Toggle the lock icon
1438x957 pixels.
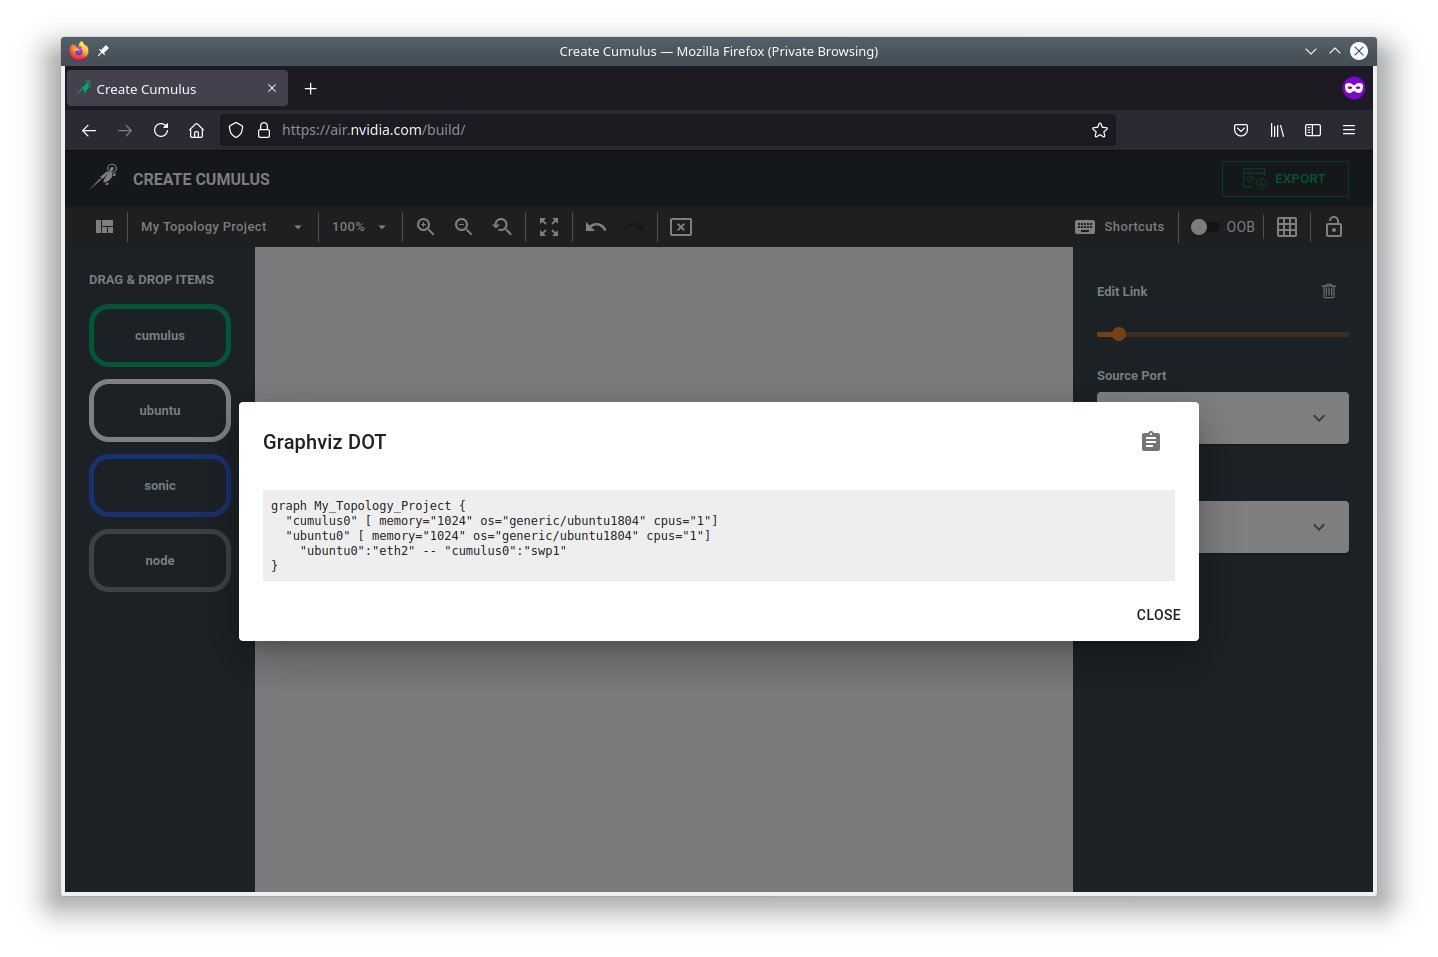(1334, 227)
